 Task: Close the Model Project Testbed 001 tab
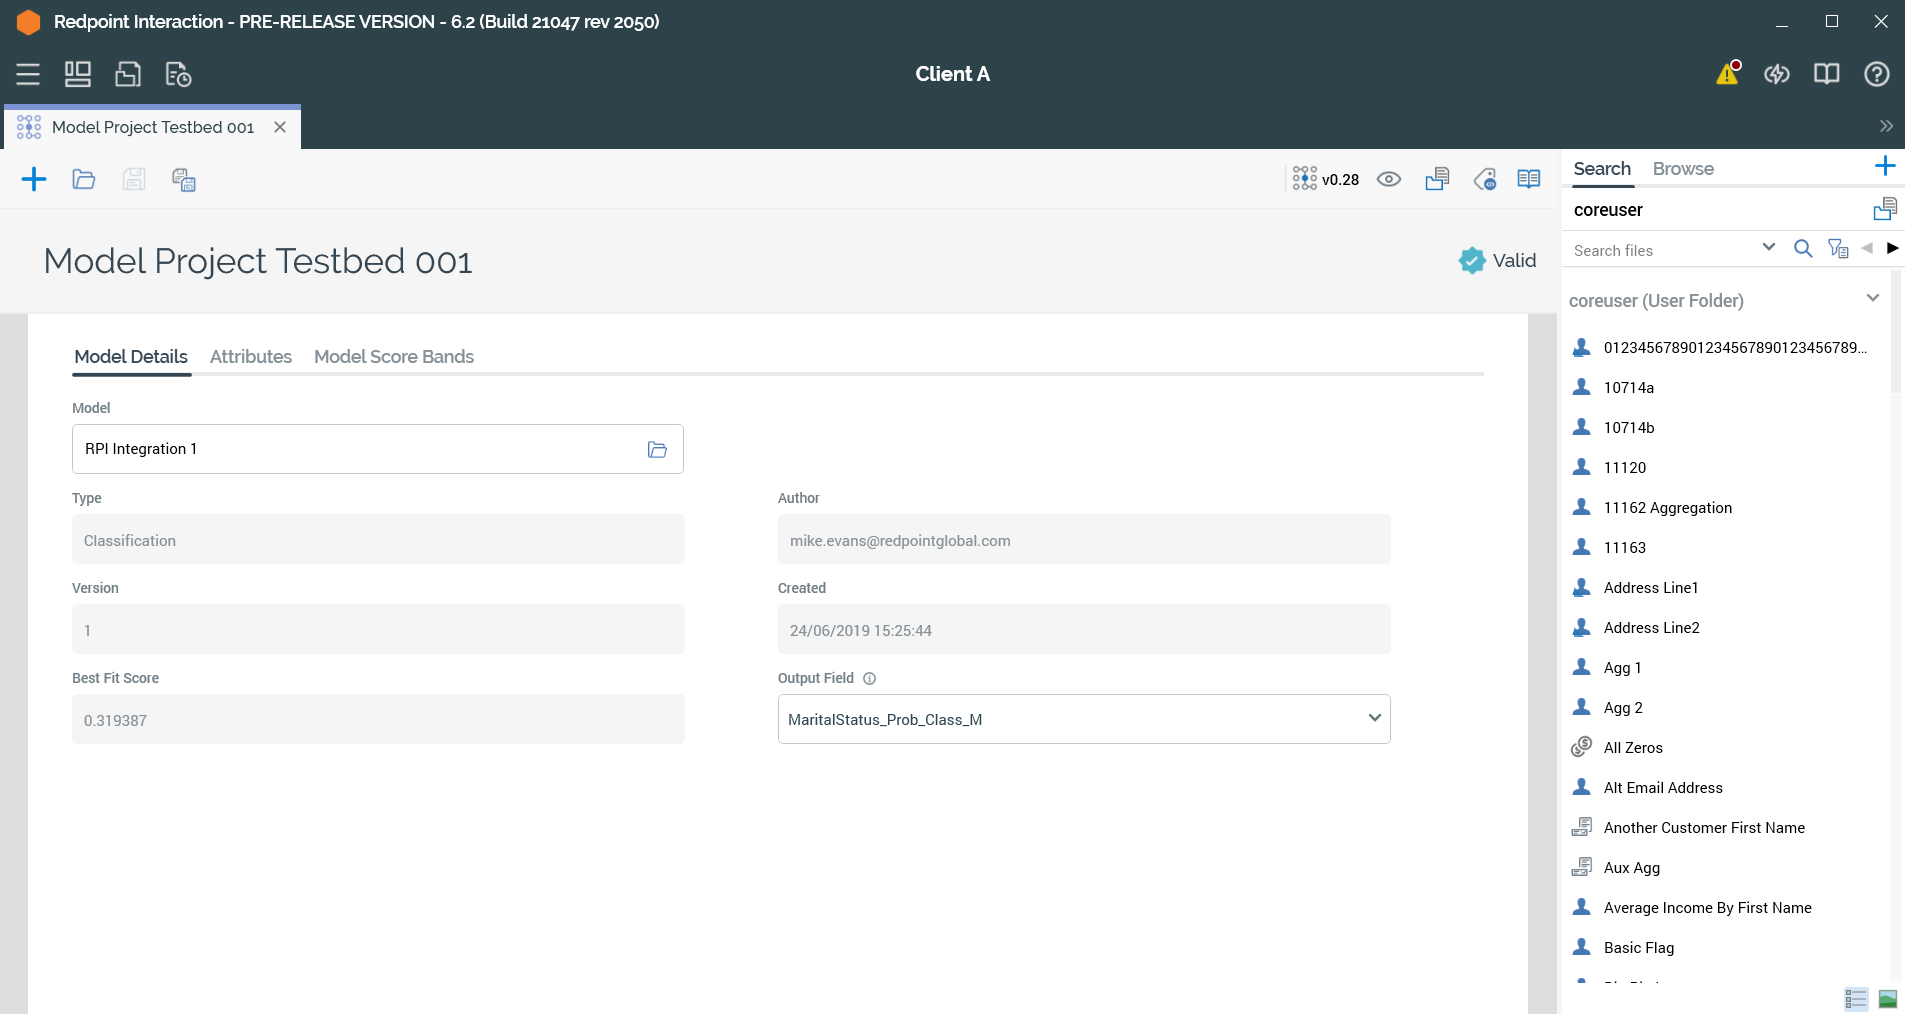[280, 127]
